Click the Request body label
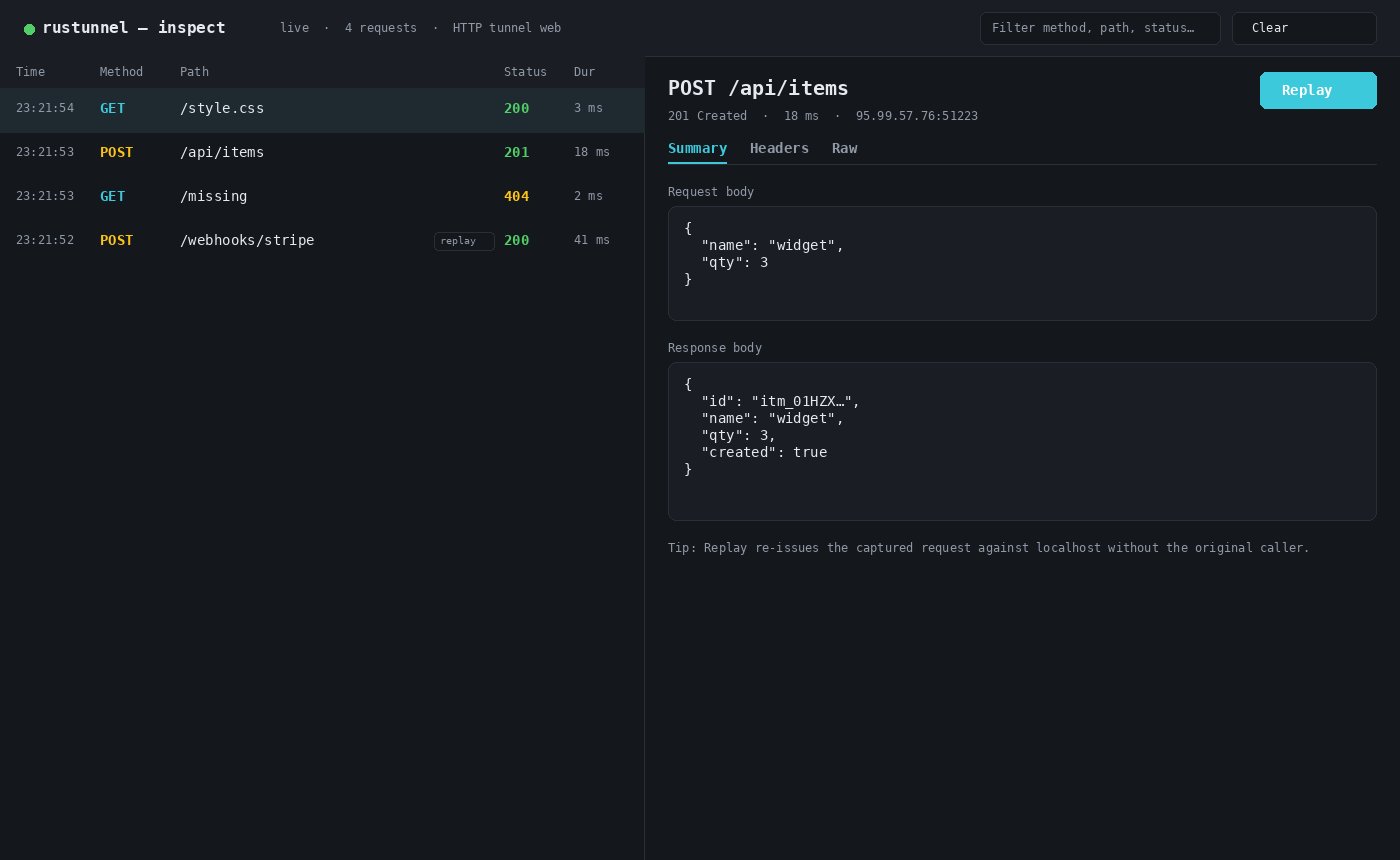 (x=711, y=192)
